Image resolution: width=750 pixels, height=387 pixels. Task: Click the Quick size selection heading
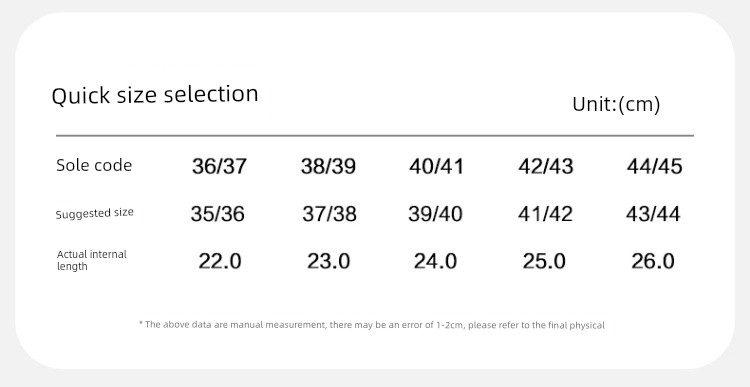[155, 95]
